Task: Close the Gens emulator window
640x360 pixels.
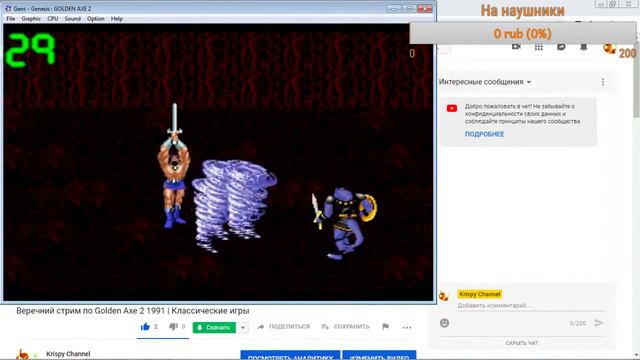Action: (x=425, y=8)
